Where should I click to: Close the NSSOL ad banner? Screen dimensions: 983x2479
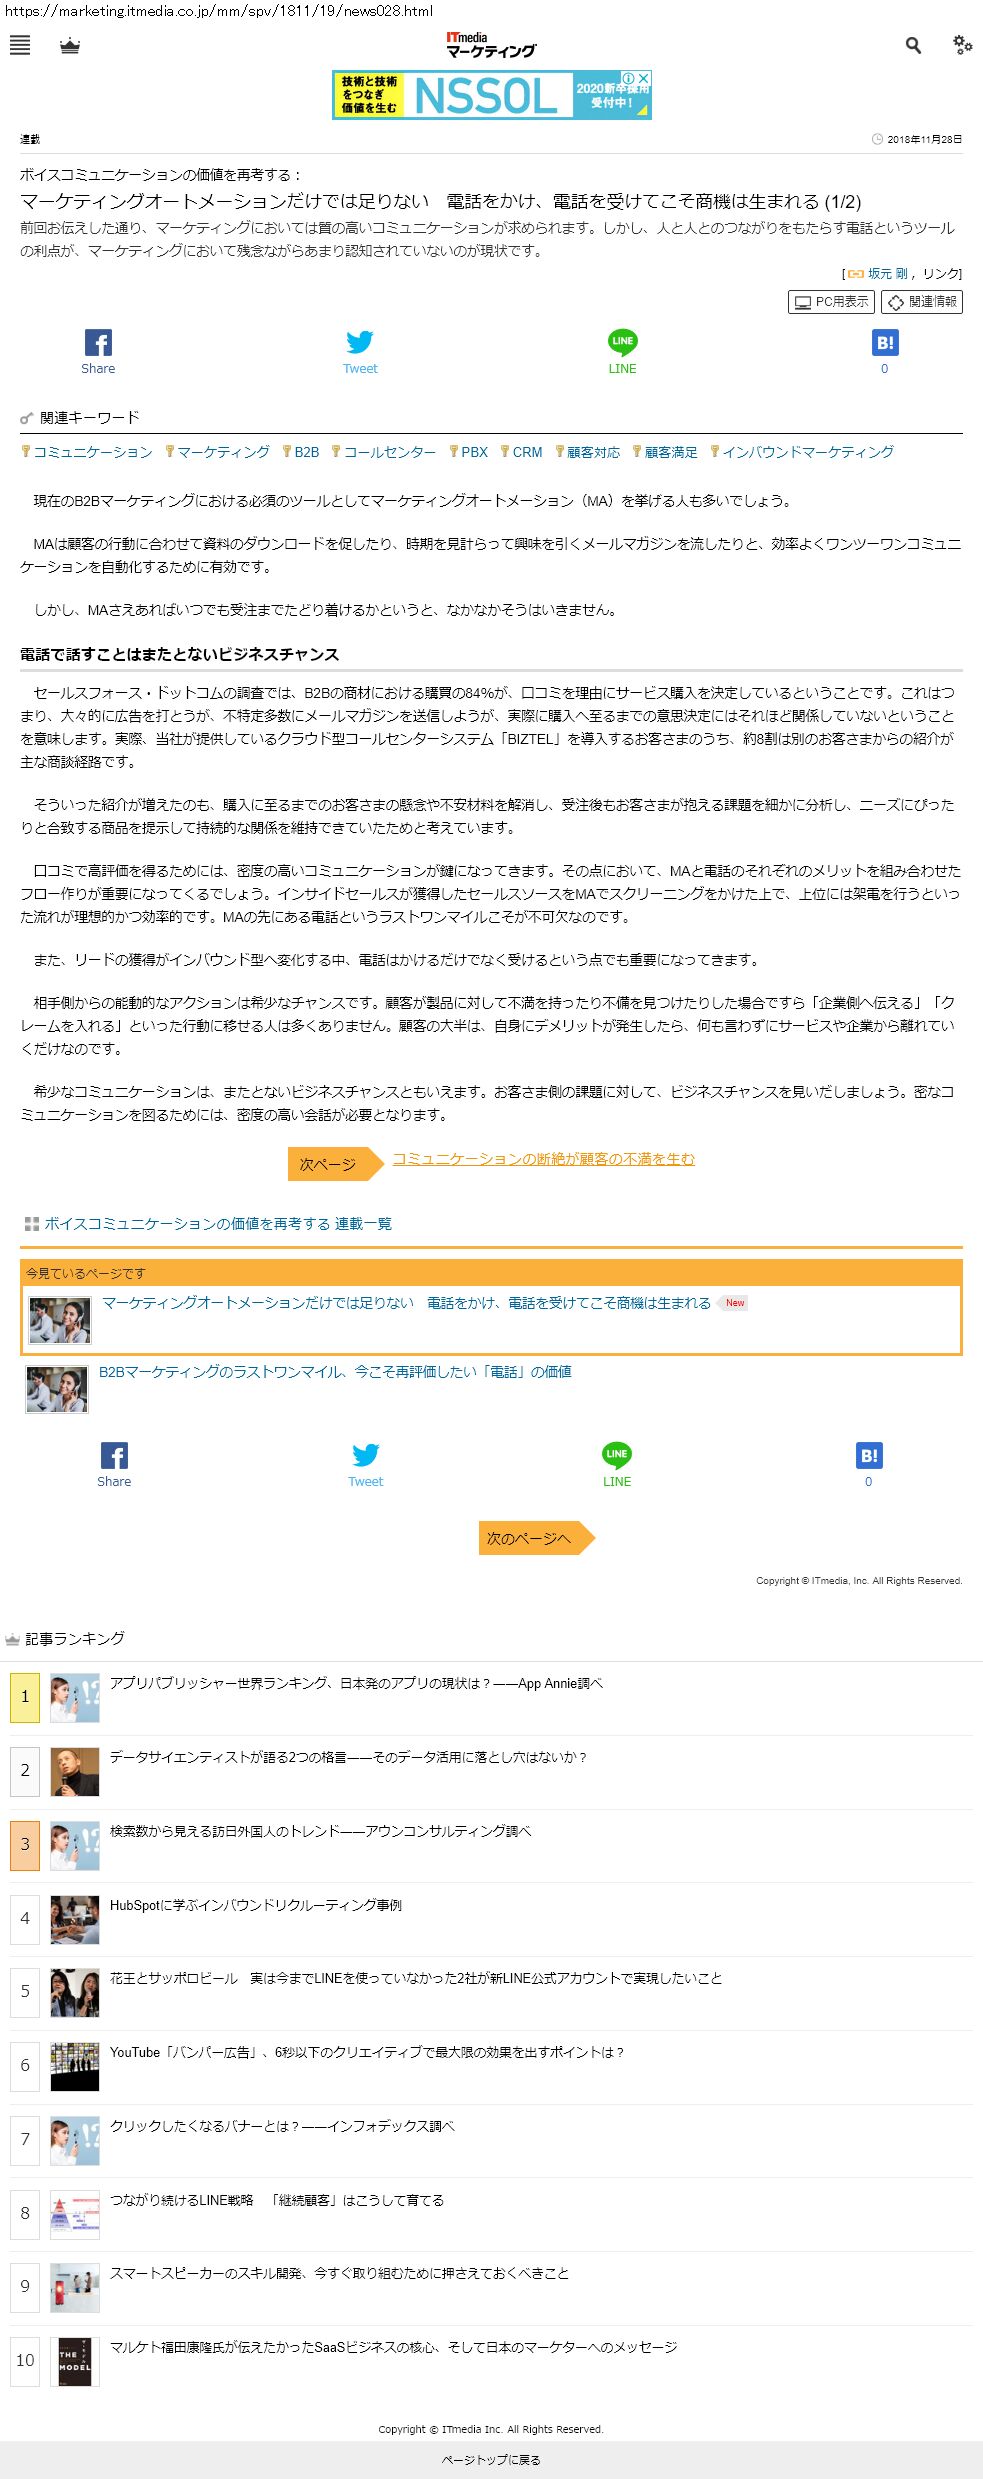point(645,78)
